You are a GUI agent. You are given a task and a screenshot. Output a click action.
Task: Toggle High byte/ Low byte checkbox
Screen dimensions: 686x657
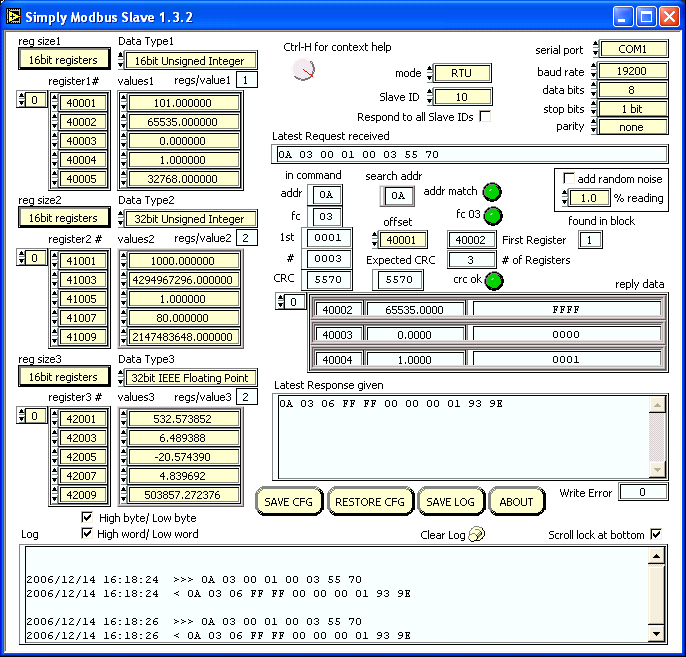tap(87, 517)
